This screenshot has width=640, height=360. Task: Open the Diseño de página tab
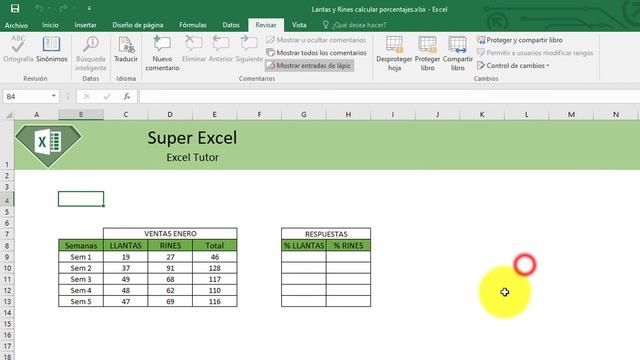tap(138, 25)
